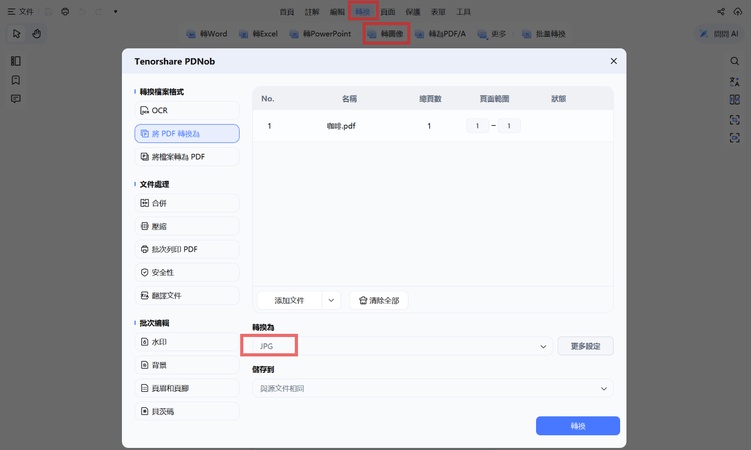Select the arrow pointer tool
The width and height of the screenshot is (751, 450).
point(16,34)
